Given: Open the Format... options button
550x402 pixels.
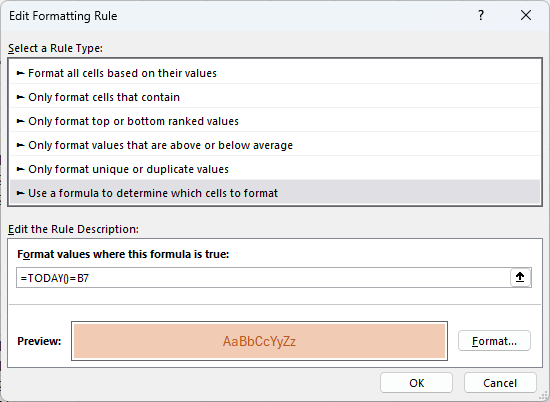Looking at the screenshot, I should [x=494, y=341].
